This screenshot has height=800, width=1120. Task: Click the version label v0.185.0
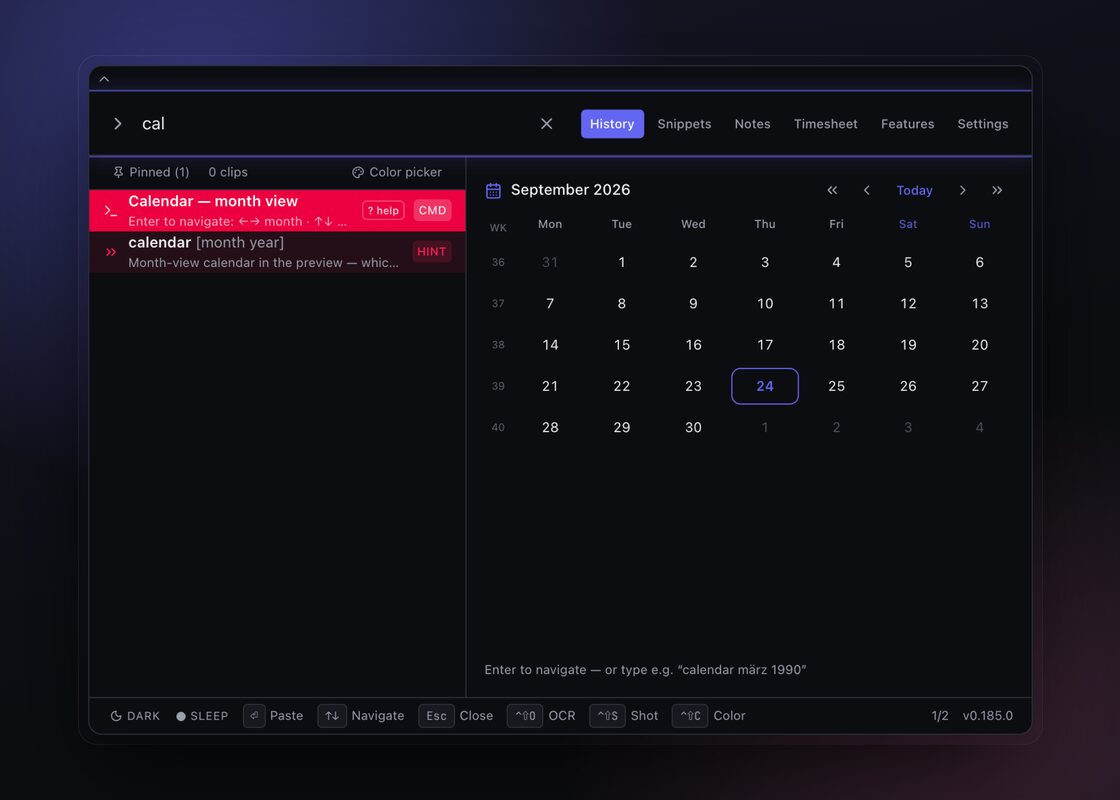[988, 716]
